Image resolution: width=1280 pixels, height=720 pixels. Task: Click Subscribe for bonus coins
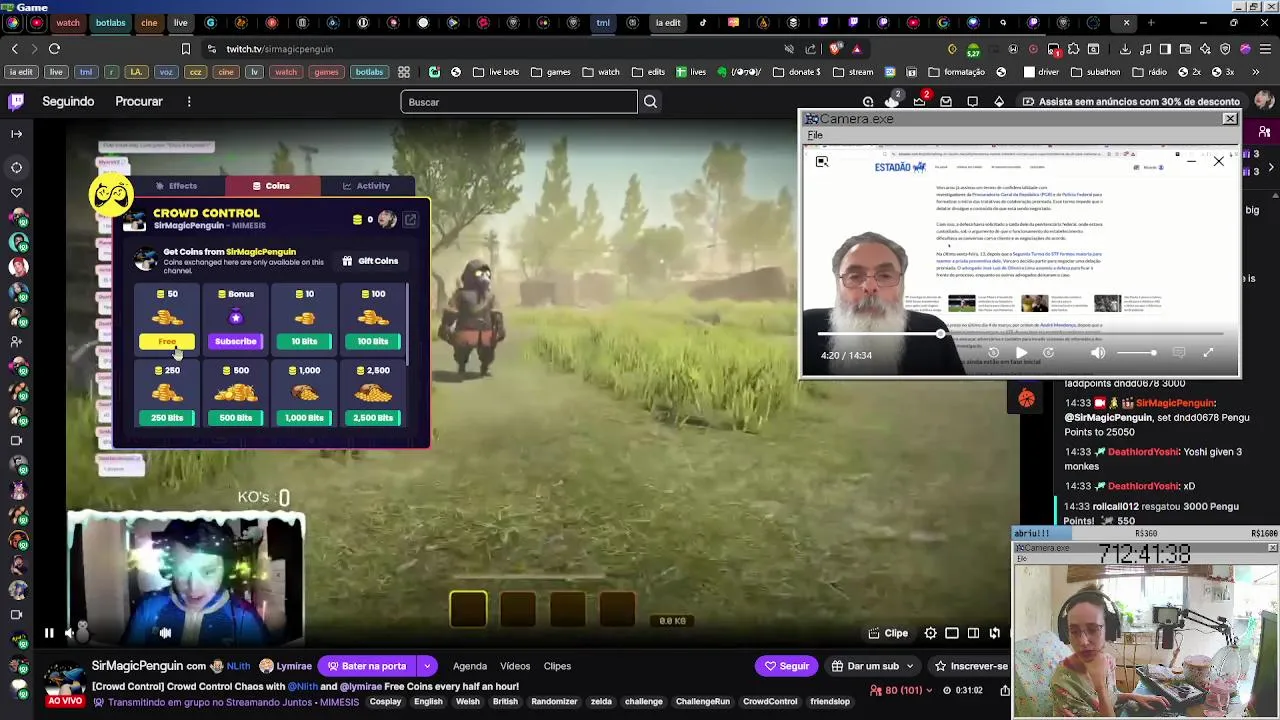tap(235, 341)
